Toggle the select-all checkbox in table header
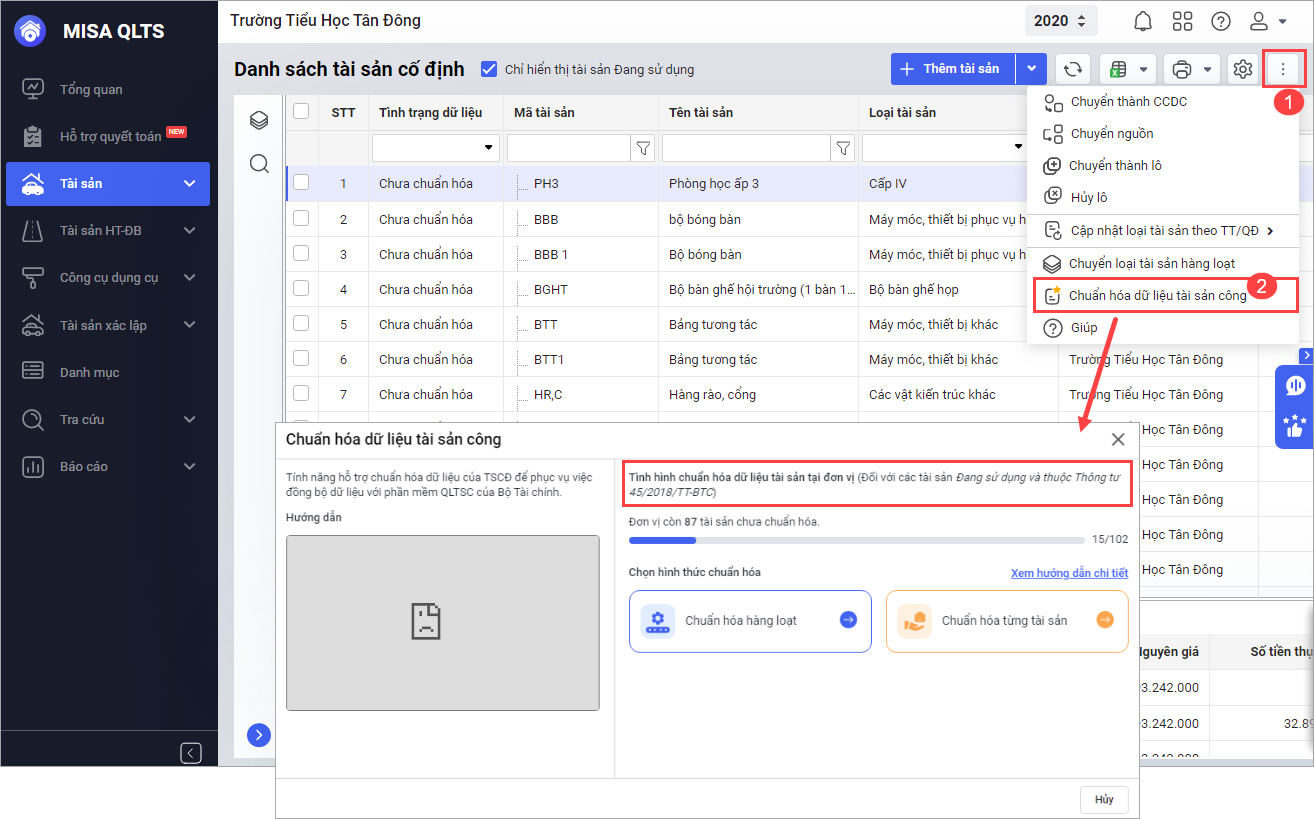This screenshot has height=819, width=1314. pyautogui.click(x=301, y=112)
